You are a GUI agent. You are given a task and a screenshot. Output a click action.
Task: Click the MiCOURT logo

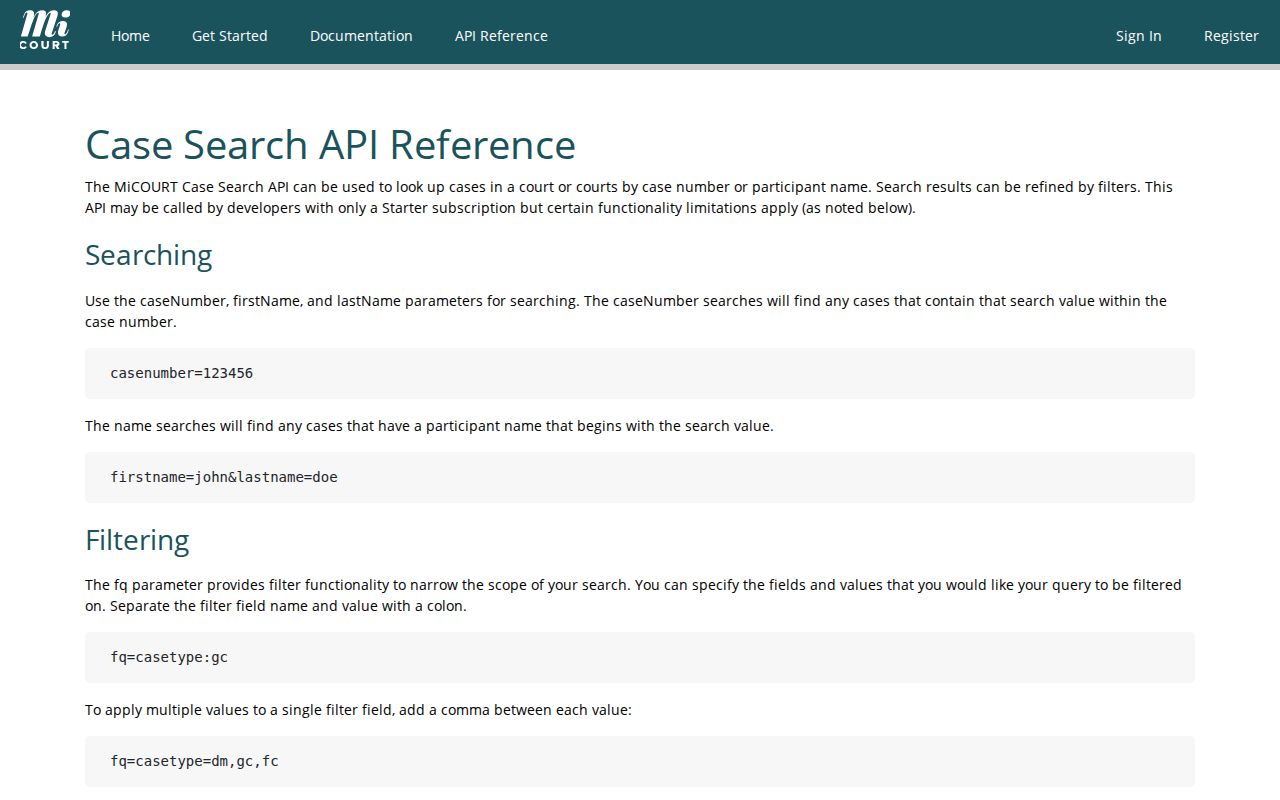point(45,31)
